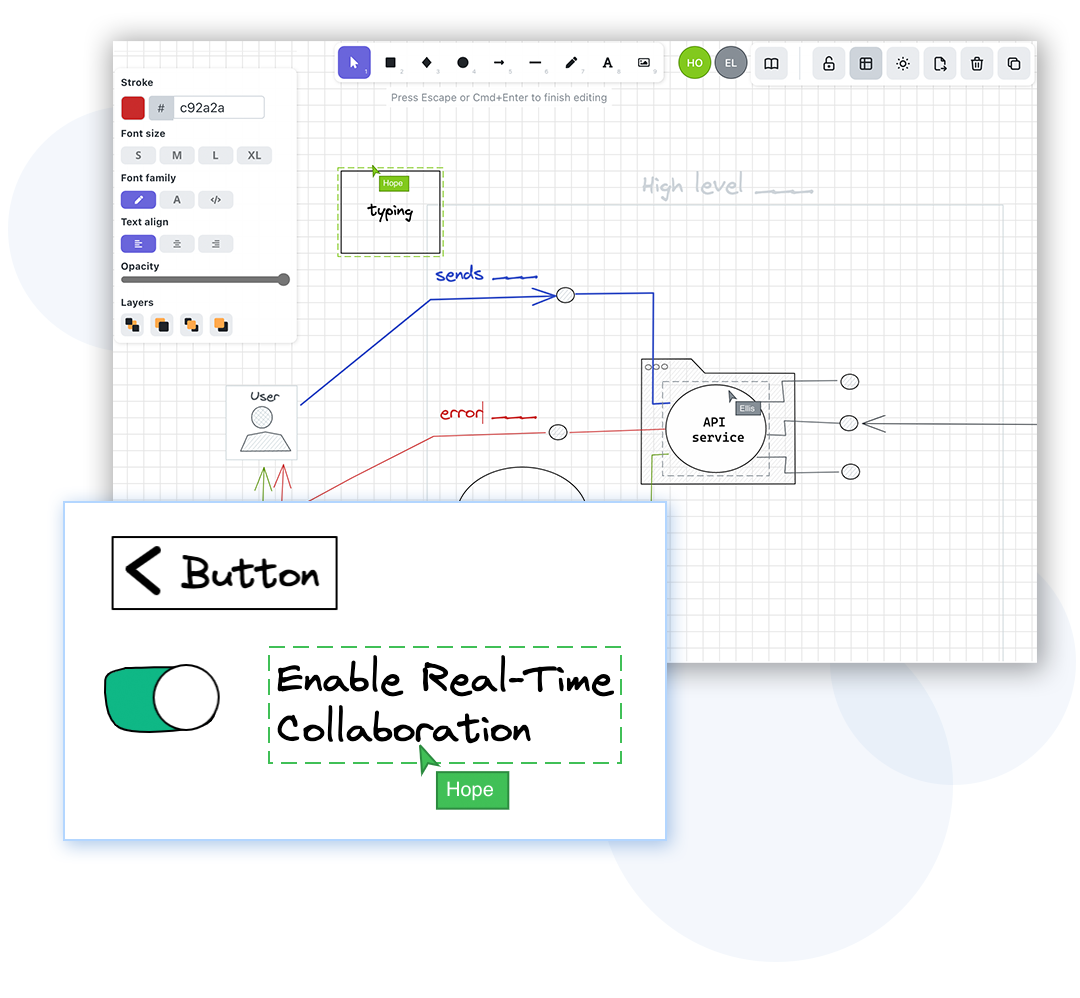Click the green HO collaborator avatar
This screenshot has height=998, width=1080.
click(x=694, y=63)
